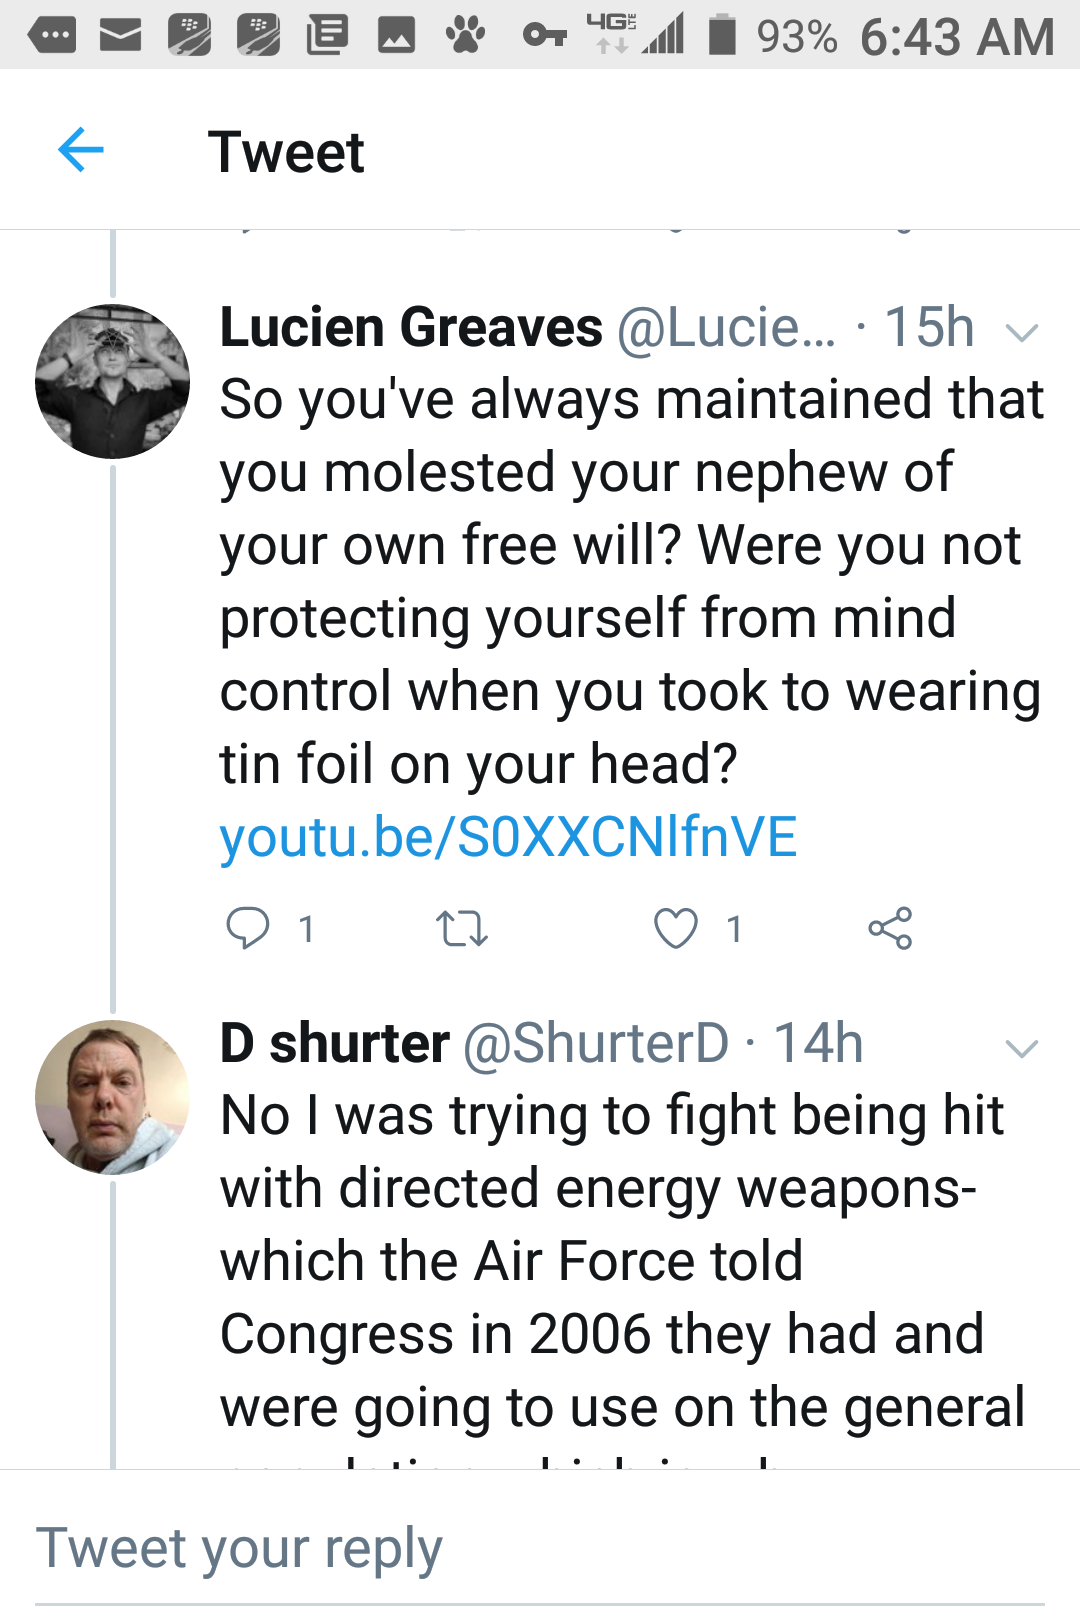Open D shurter's profile picture
Screen dimensions: 1080x1620
tap(112, 1097)
